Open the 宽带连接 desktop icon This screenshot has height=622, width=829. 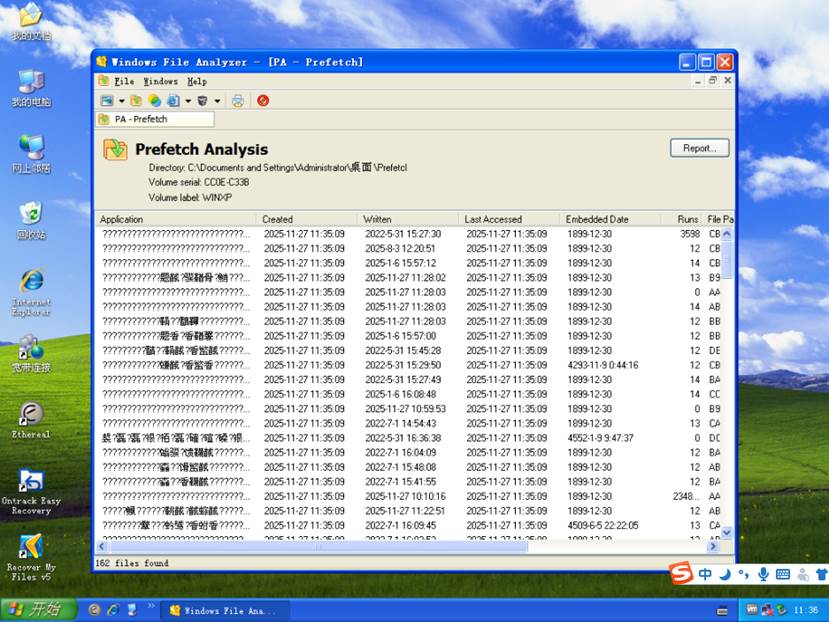[x=31, y=353]
